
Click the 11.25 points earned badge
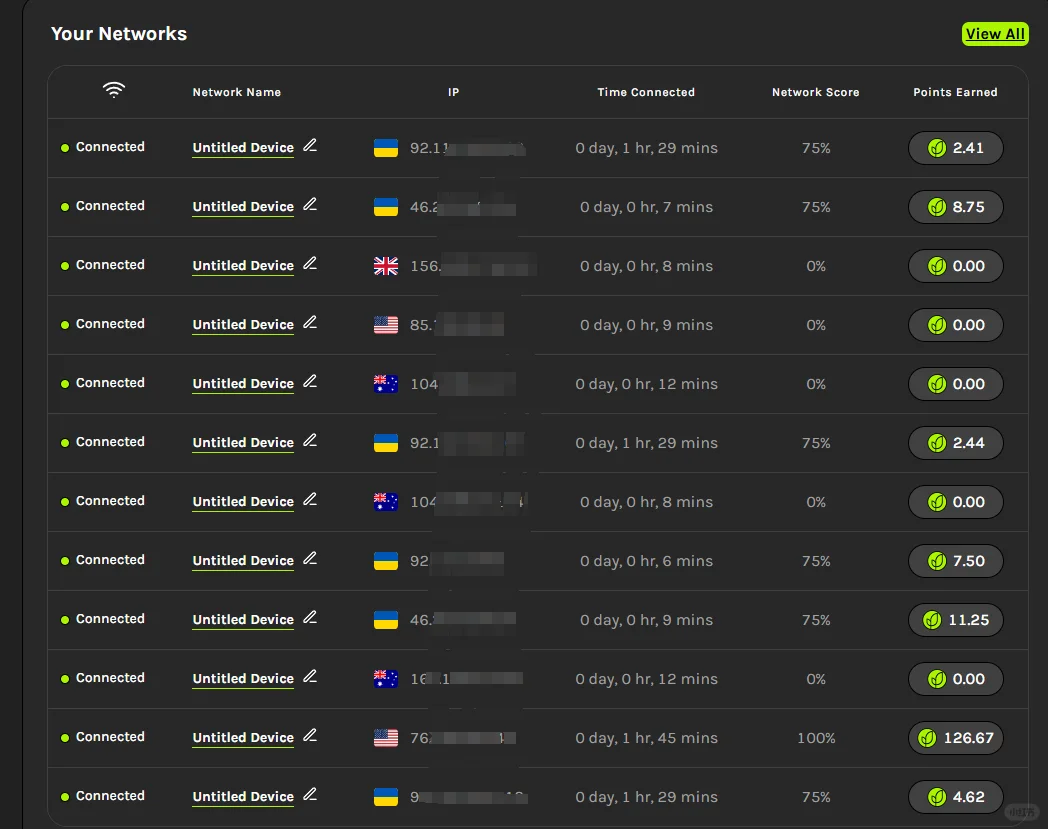[x=956, y=620]
